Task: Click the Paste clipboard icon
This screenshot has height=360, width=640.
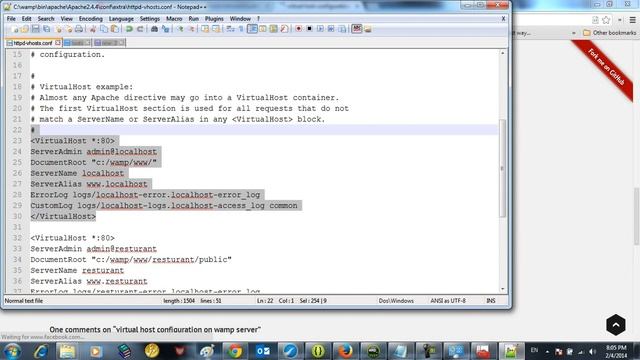Action: (x=115, y=29)
